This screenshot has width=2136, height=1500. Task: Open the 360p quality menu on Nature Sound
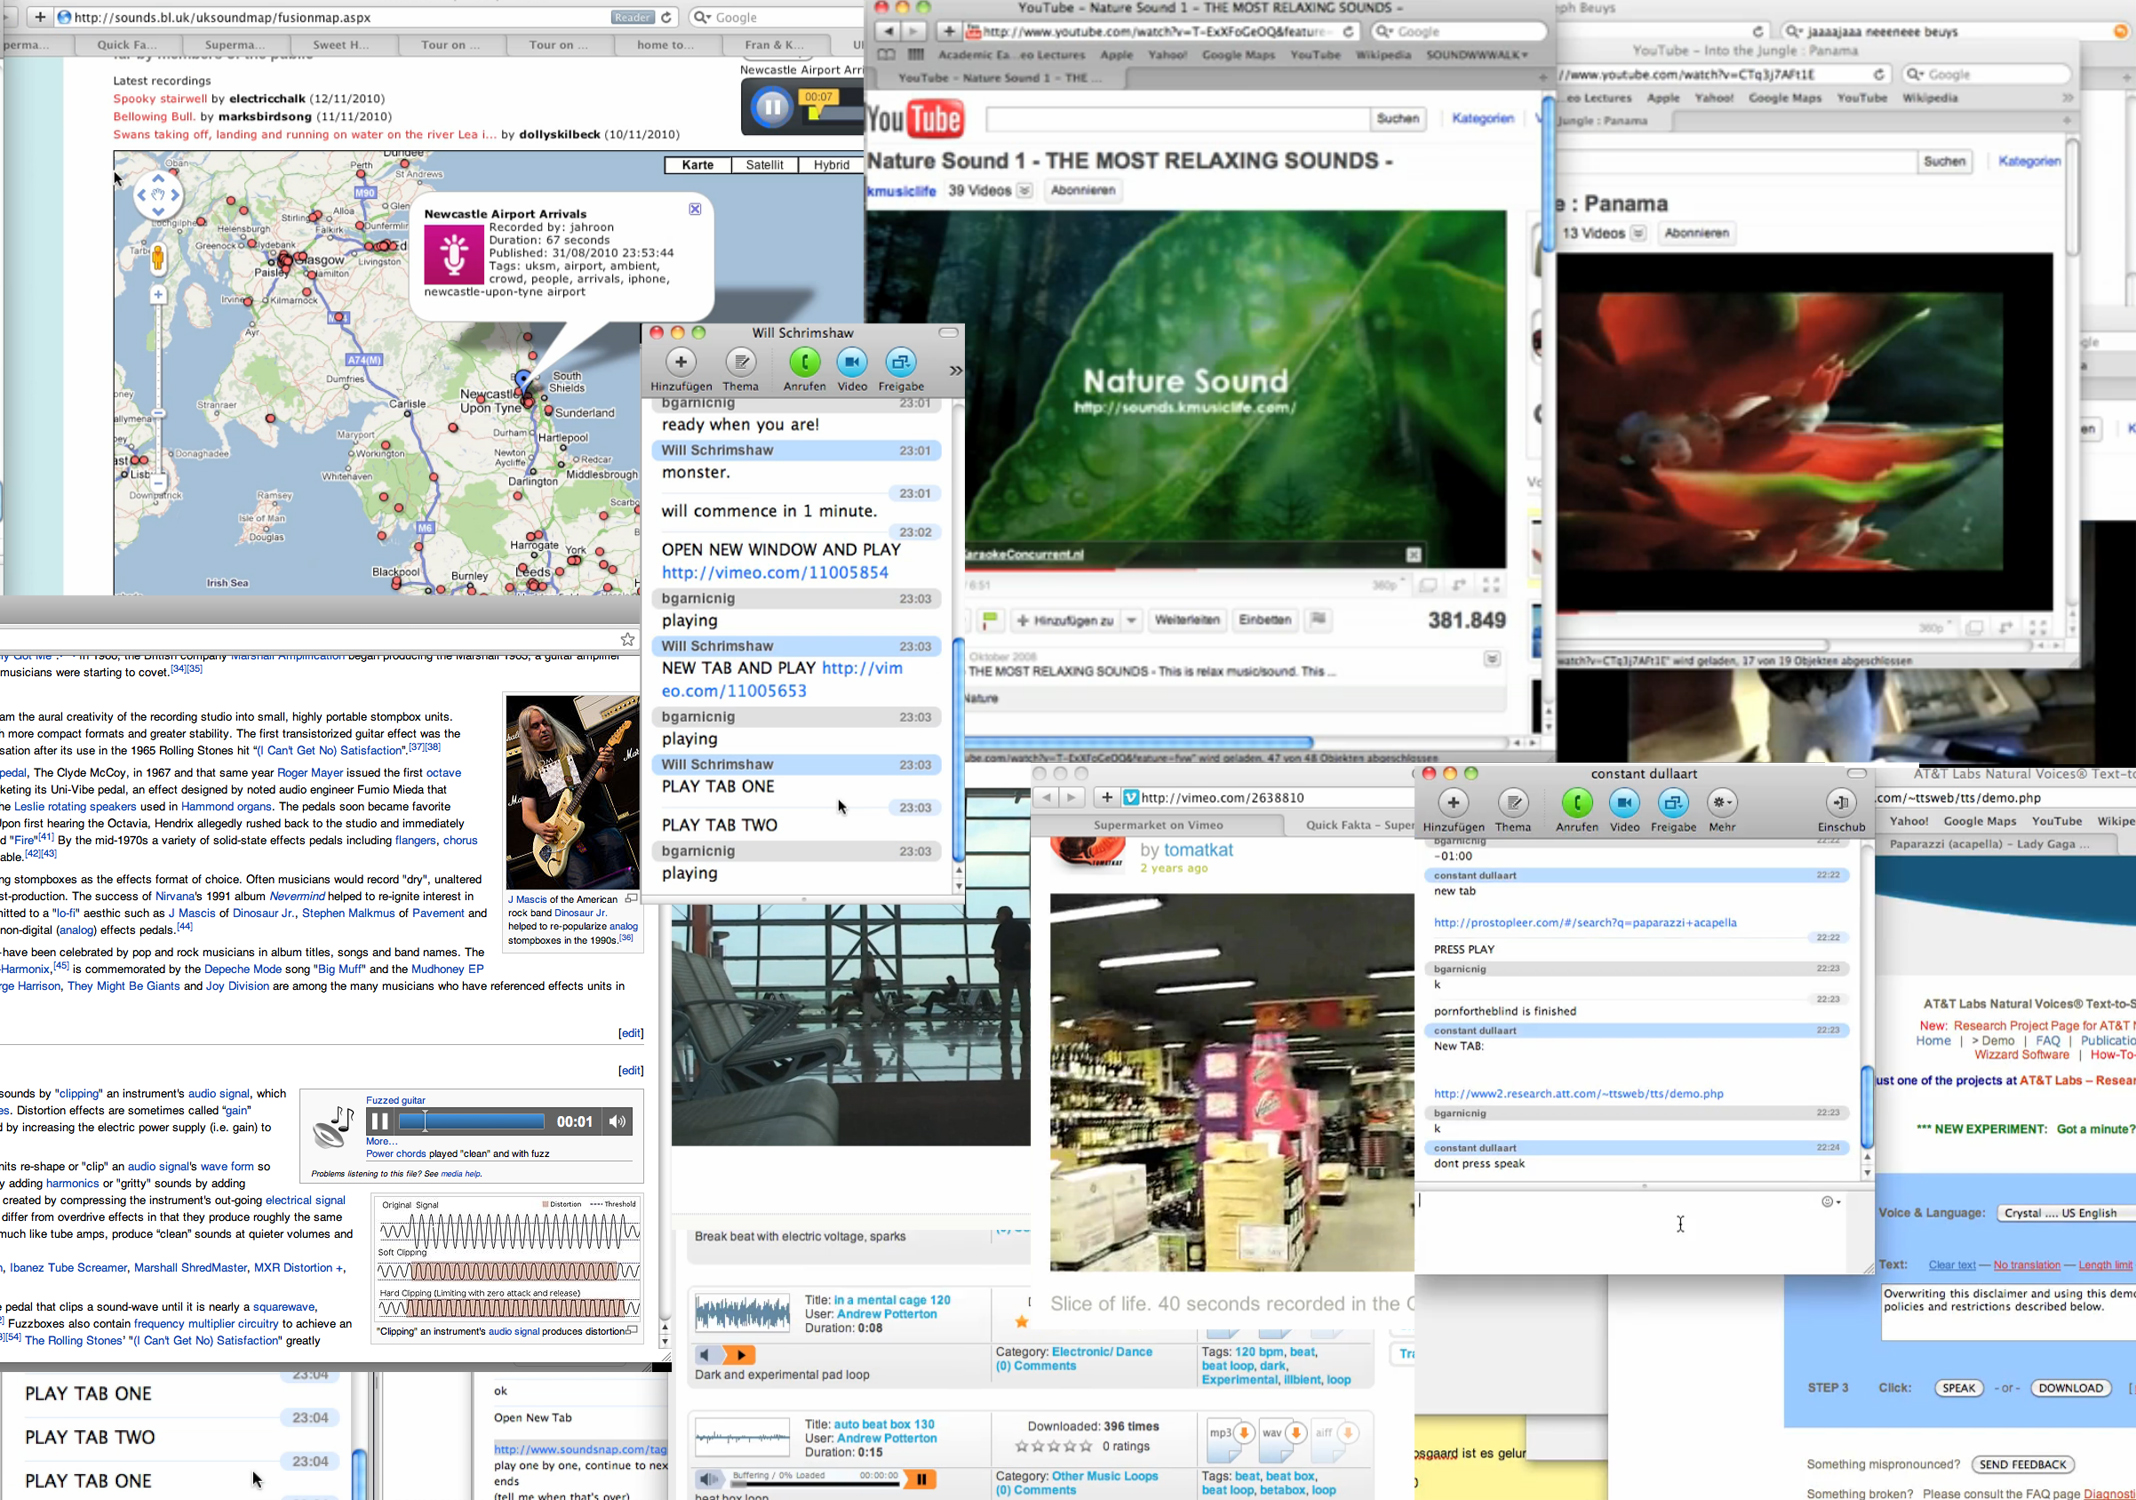tap(1387, 586)
